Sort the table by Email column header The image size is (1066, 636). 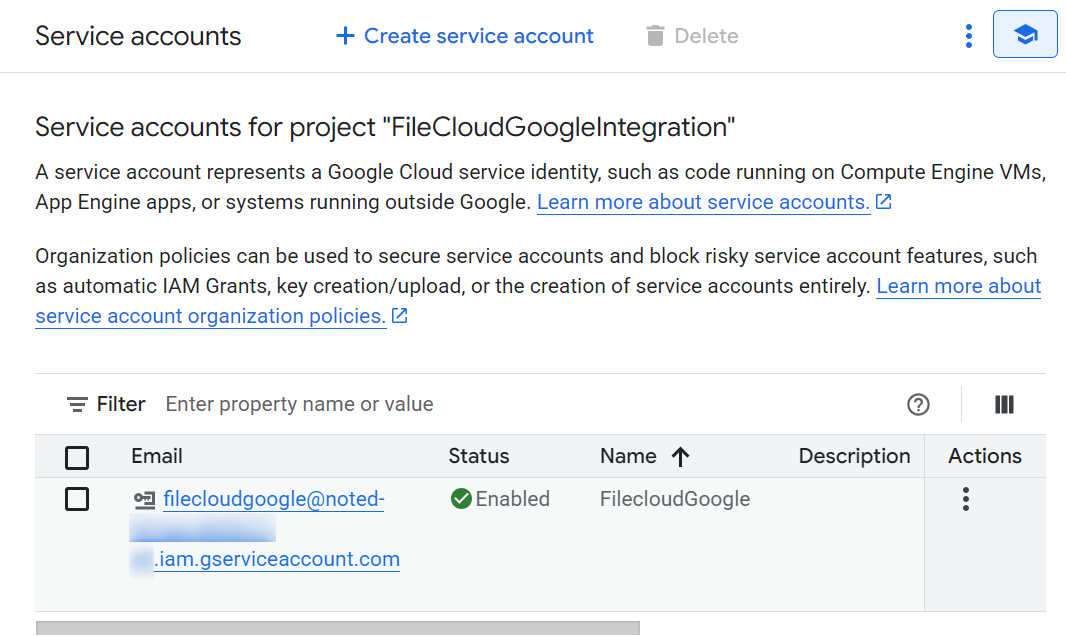pyautogui.click(x=157, y=456)
